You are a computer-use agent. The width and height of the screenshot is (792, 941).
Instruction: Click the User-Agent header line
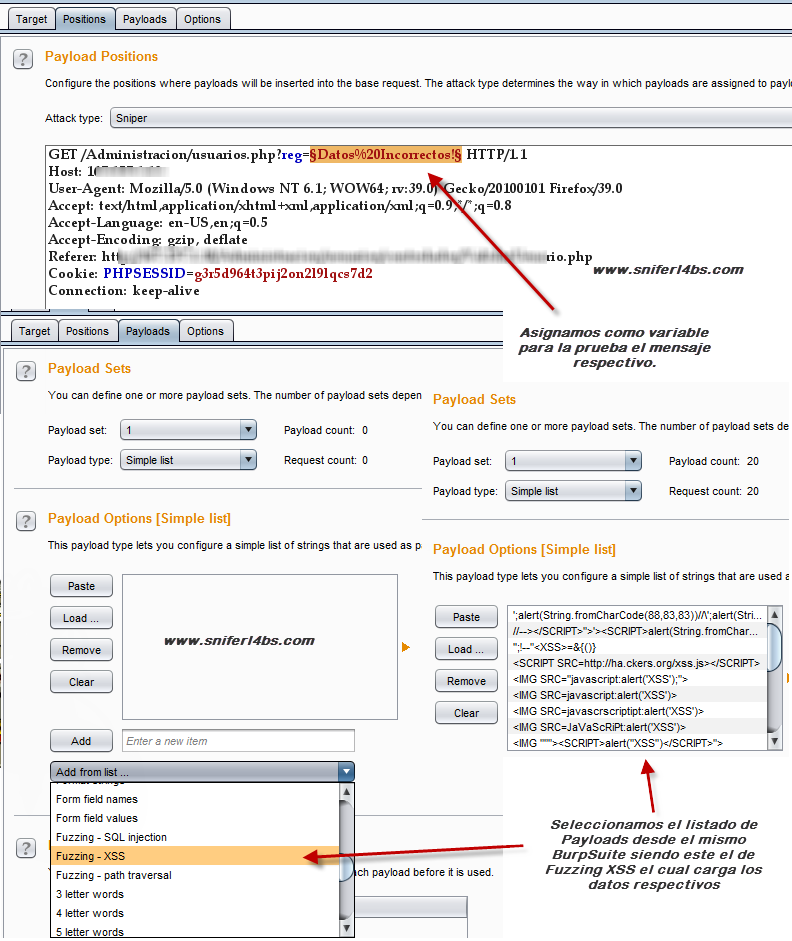(x=335, y=188)
